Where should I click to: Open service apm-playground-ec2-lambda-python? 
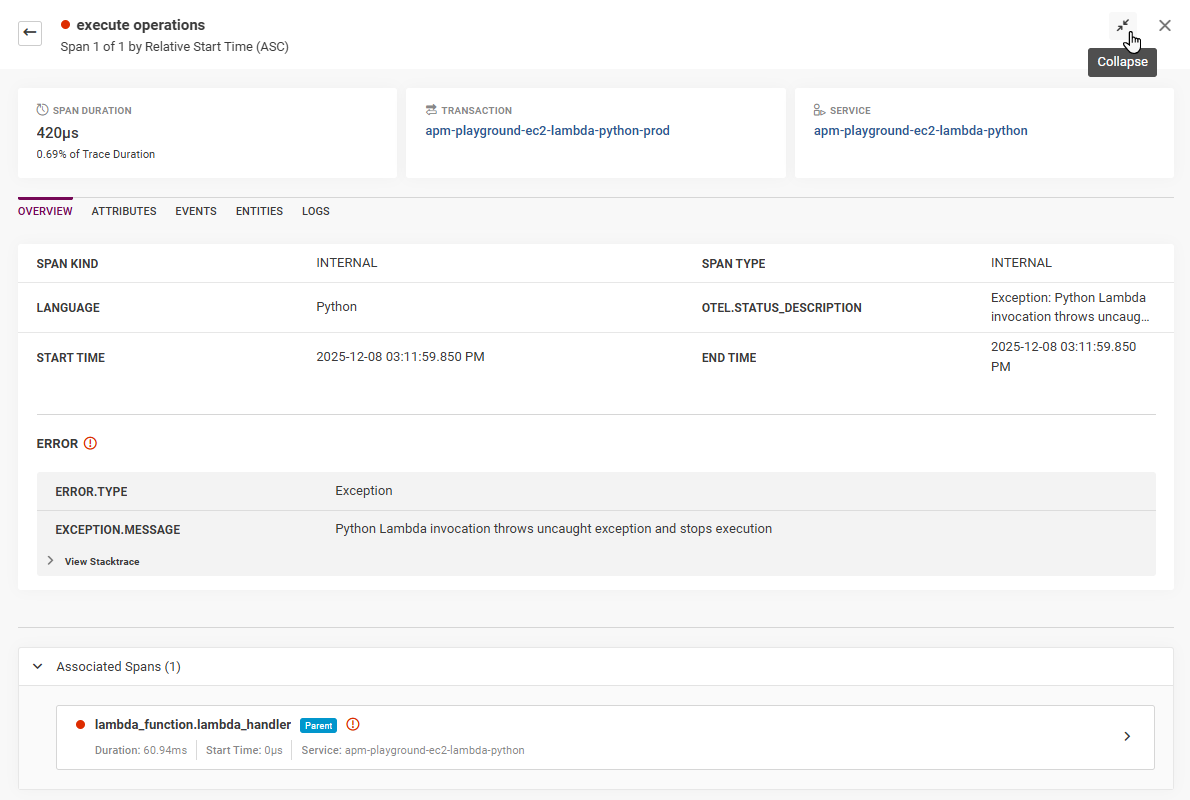[x=920, y=131]
